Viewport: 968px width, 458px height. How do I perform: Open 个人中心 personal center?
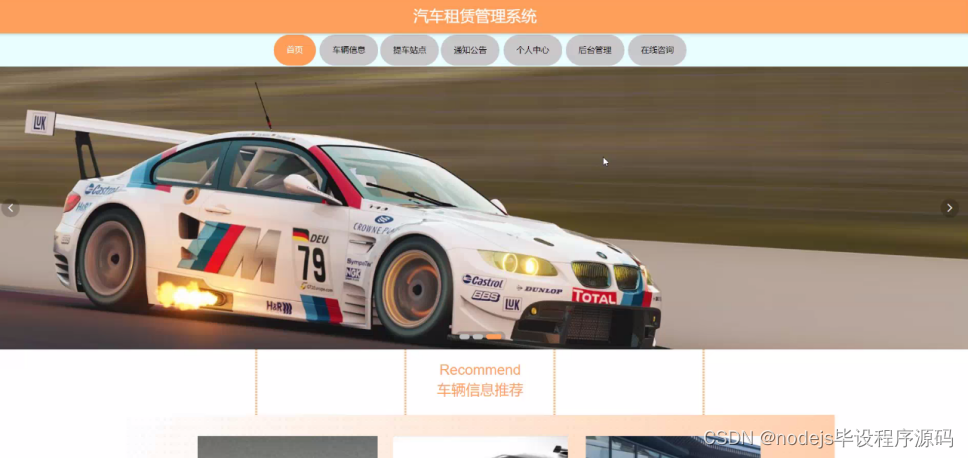[x=533, y=50]
